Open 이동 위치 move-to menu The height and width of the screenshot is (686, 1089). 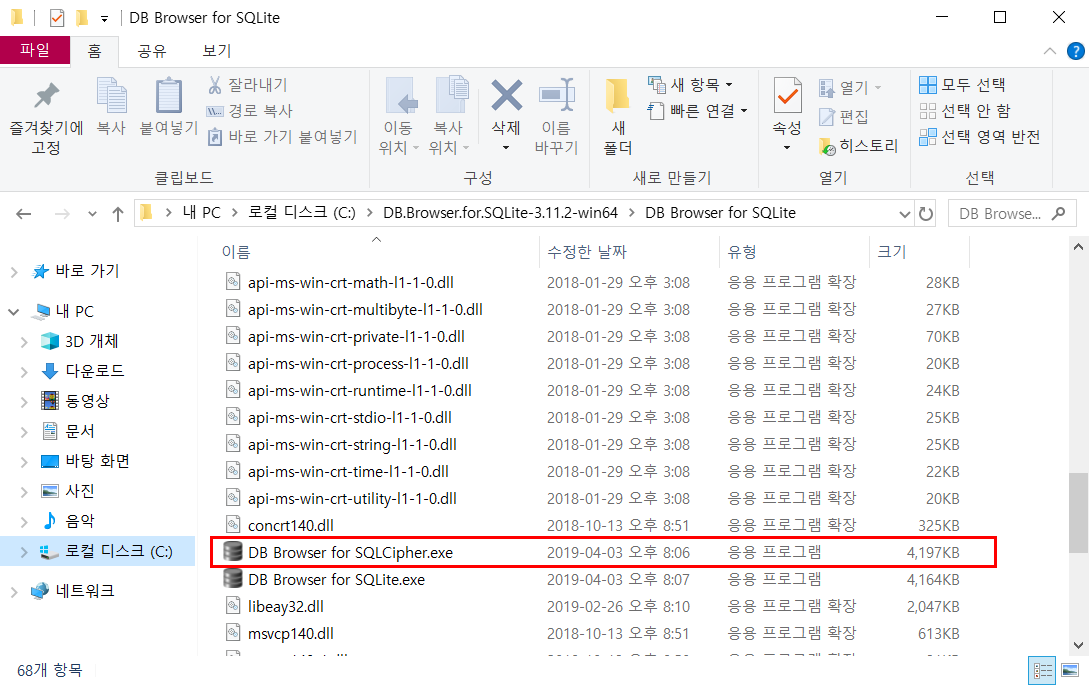coord(399,117)
